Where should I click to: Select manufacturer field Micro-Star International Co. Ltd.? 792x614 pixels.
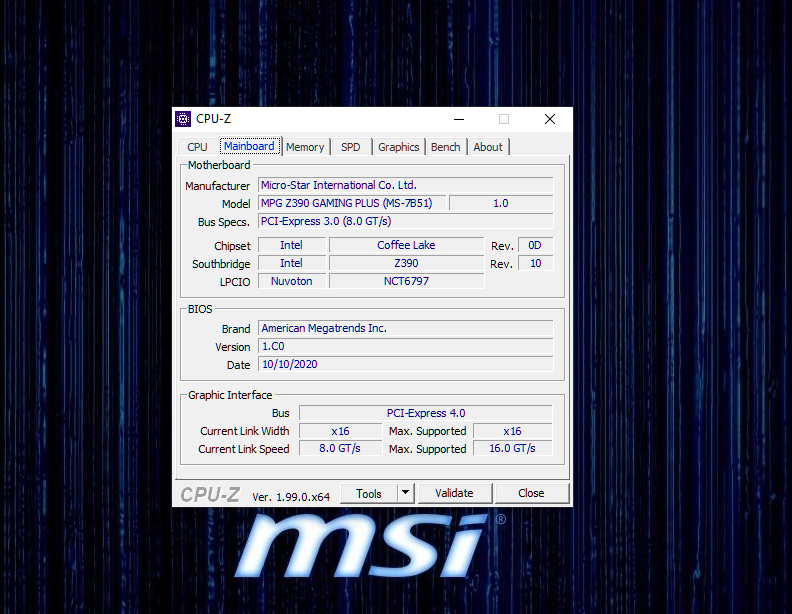pos(406,185)
